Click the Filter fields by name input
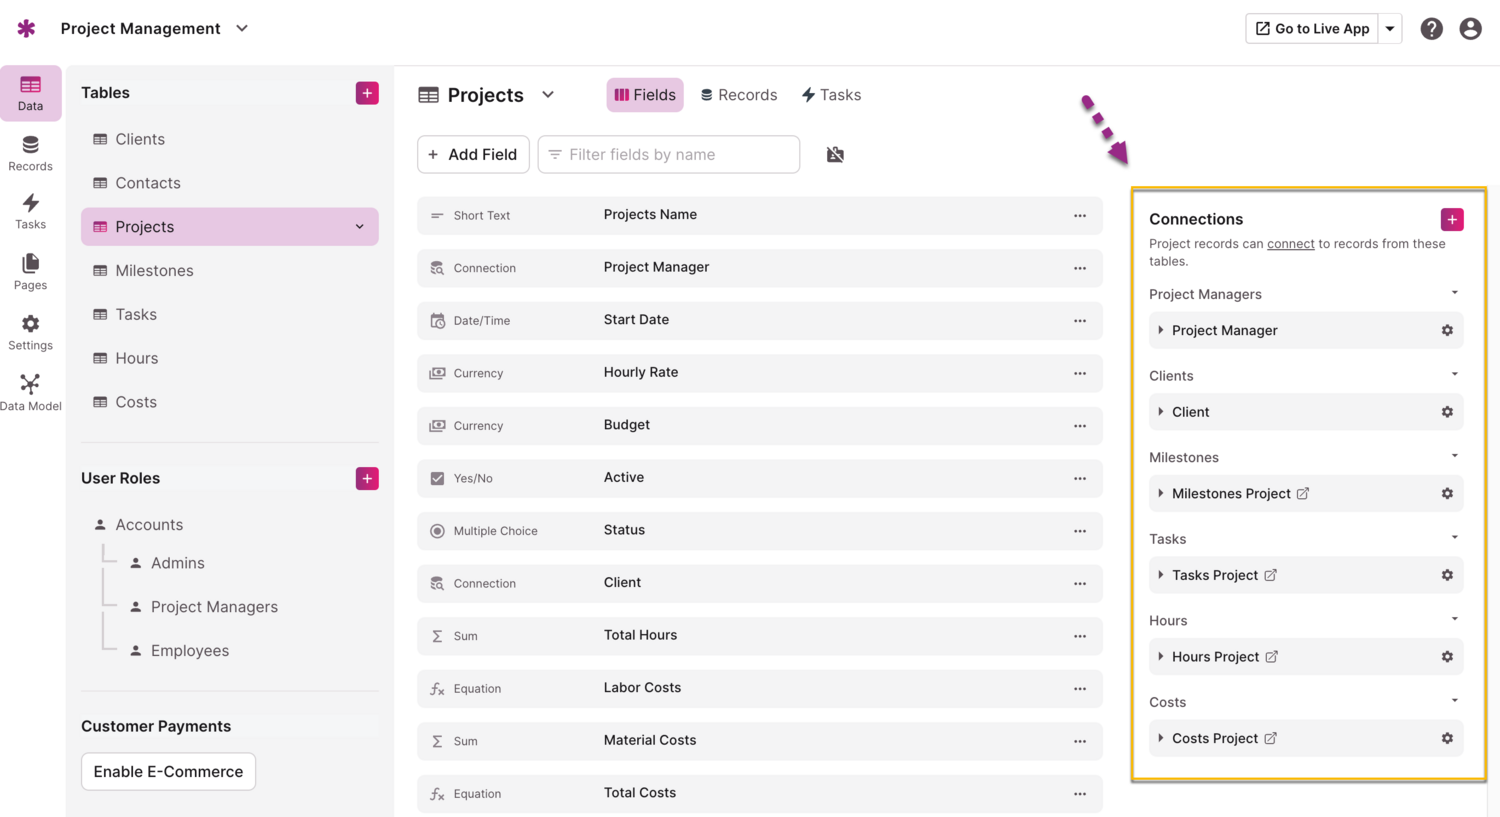1500x817 pixels. click(x=669, y=155)
